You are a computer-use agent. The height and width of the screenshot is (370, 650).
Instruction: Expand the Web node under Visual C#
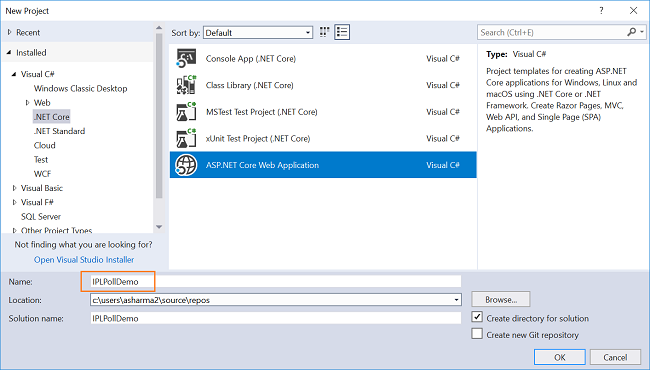27,102
